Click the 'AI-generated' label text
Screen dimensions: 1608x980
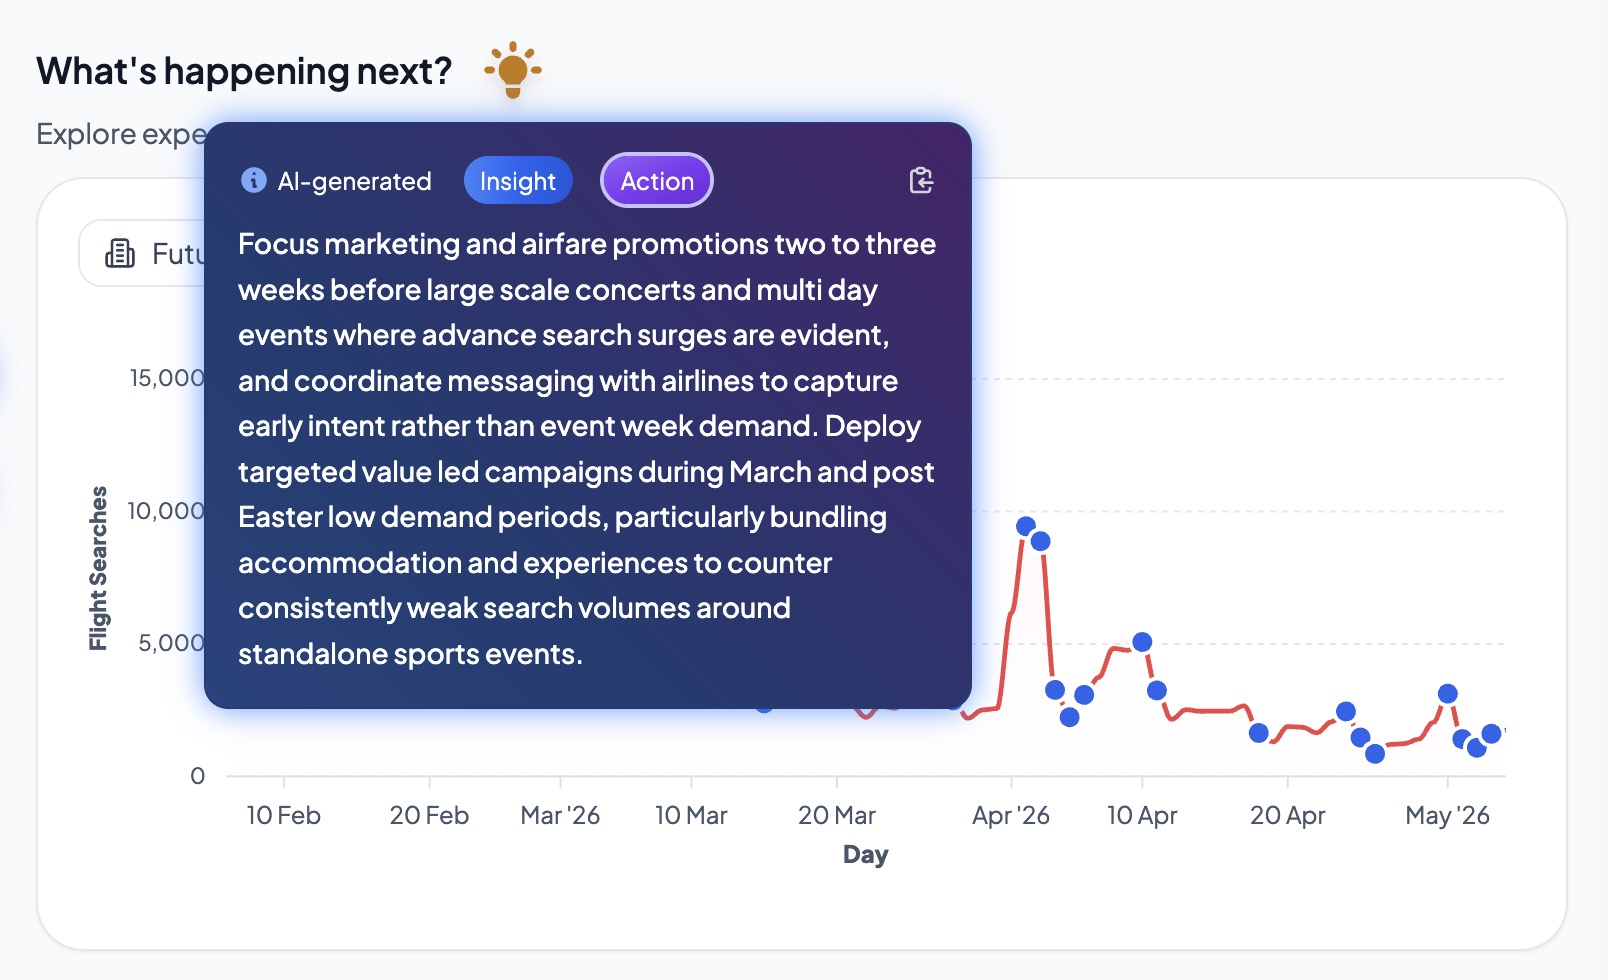point(354,181)
